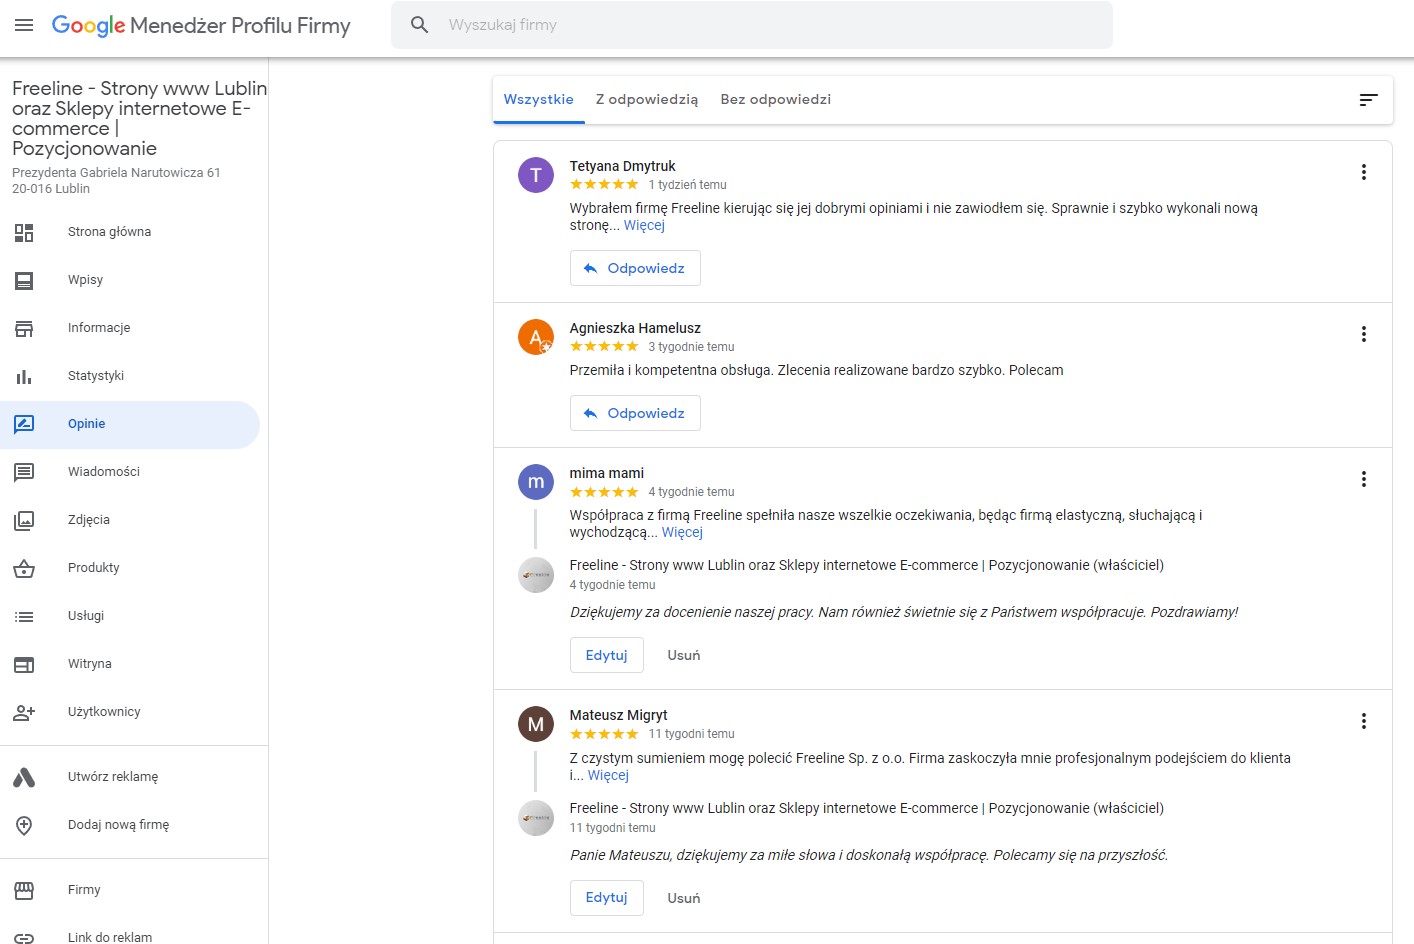Edit the reply to mima mami's review
Screen dimensions: 1414x944
tap(606, 655)
